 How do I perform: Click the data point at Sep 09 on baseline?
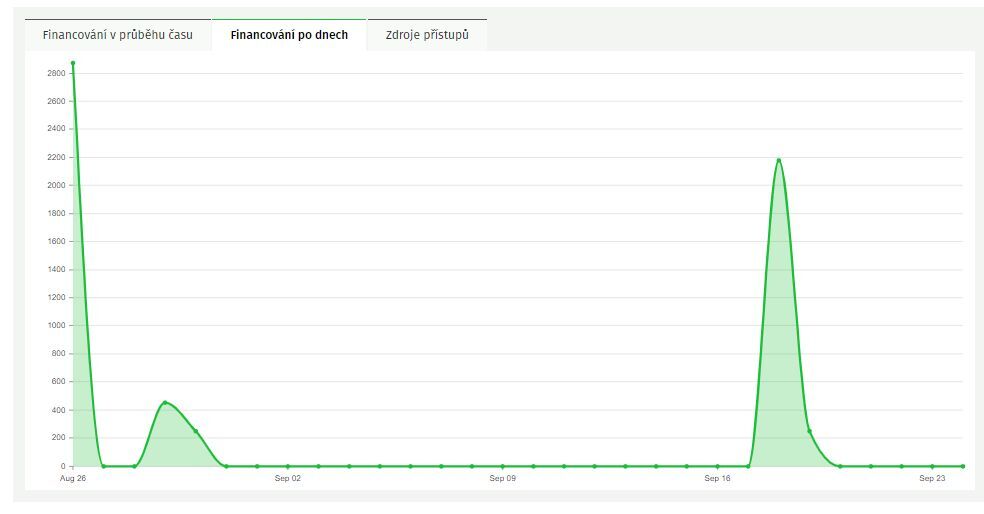click(503, 466)
